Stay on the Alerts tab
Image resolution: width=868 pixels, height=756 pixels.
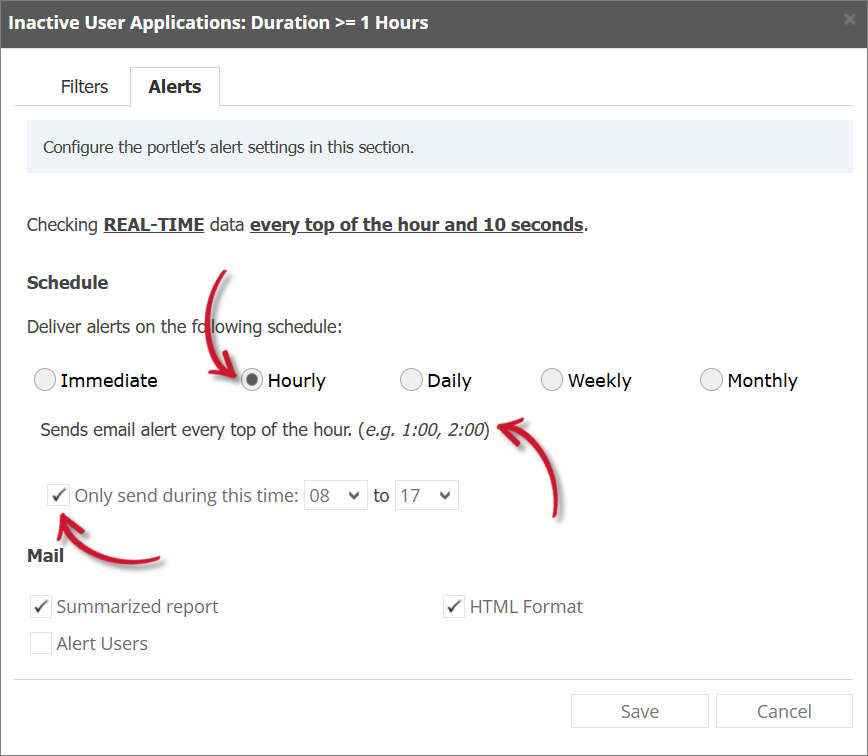174,87
